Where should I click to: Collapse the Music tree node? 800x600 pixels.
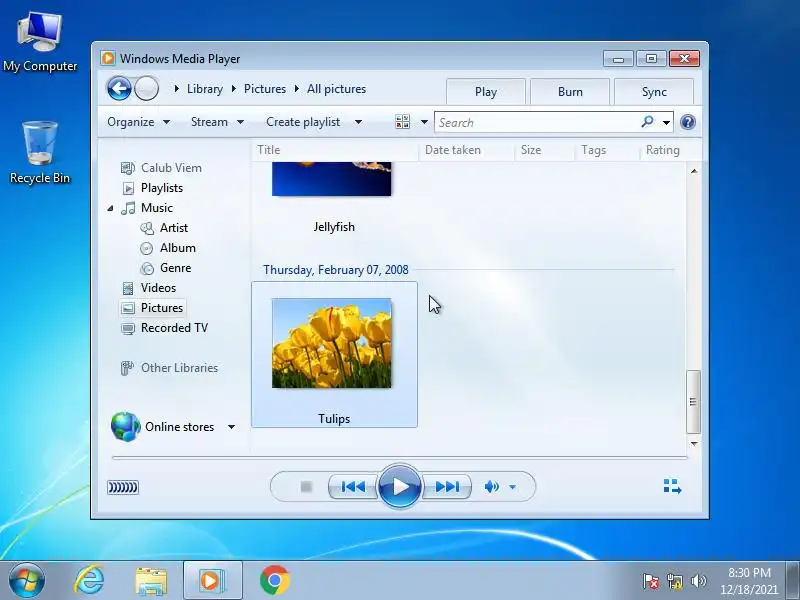110,208
